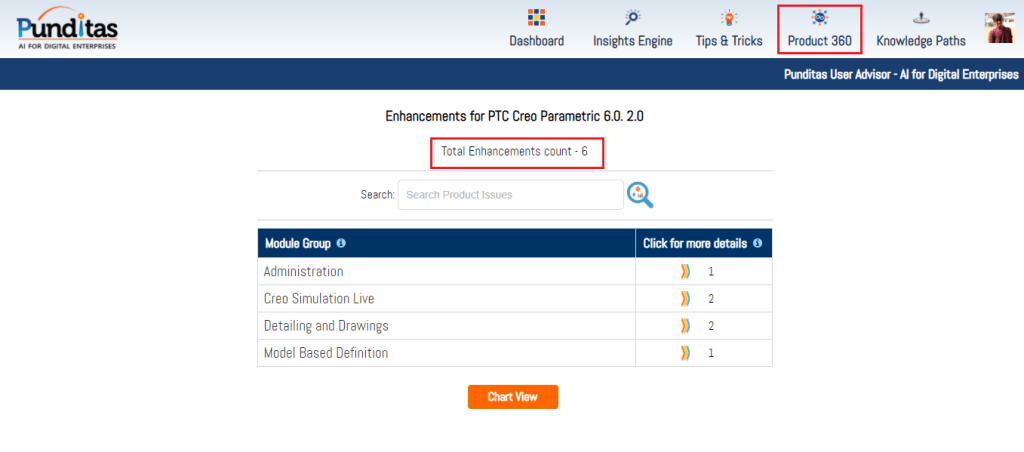
Task: Click the Dashboard grid icon
Action: [537, 17]
